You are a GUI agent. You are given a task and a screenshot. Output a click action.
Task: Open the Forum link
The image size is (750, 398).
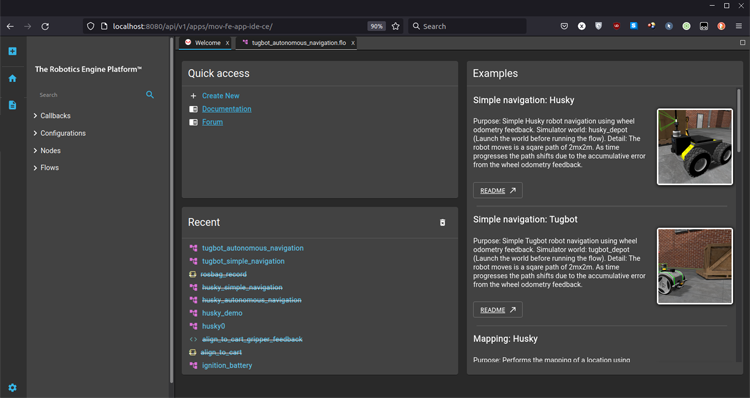click(212, 122)
